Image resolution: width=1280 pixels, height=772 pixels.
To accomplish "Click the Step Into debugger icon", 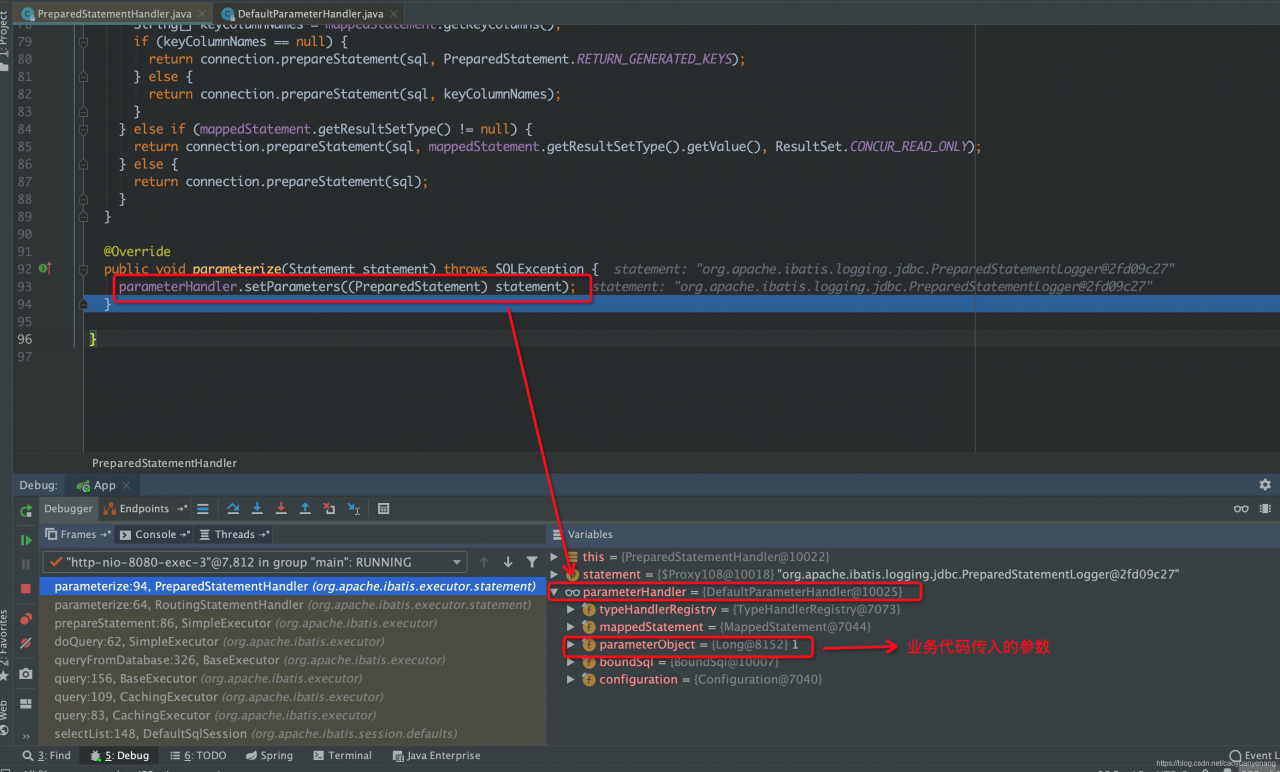I will coord(257,509).
